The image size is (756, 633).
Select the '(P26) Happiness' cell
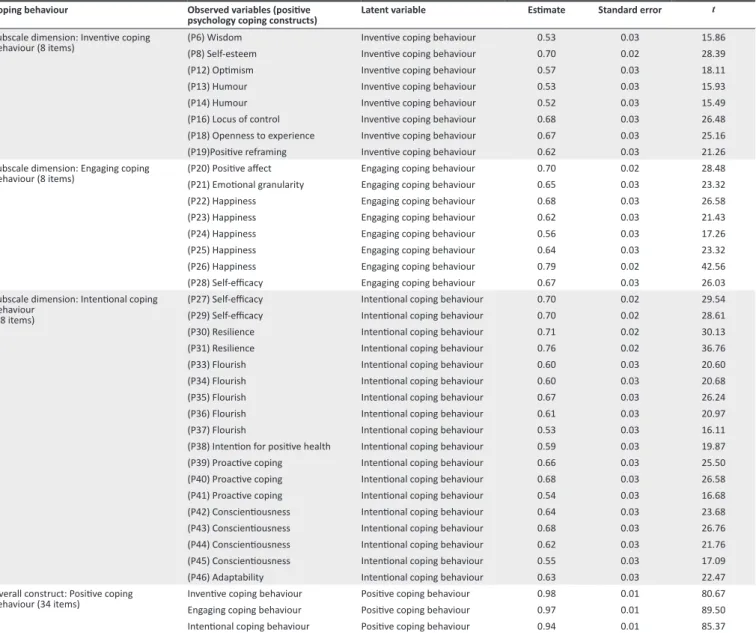pos(222,267)
